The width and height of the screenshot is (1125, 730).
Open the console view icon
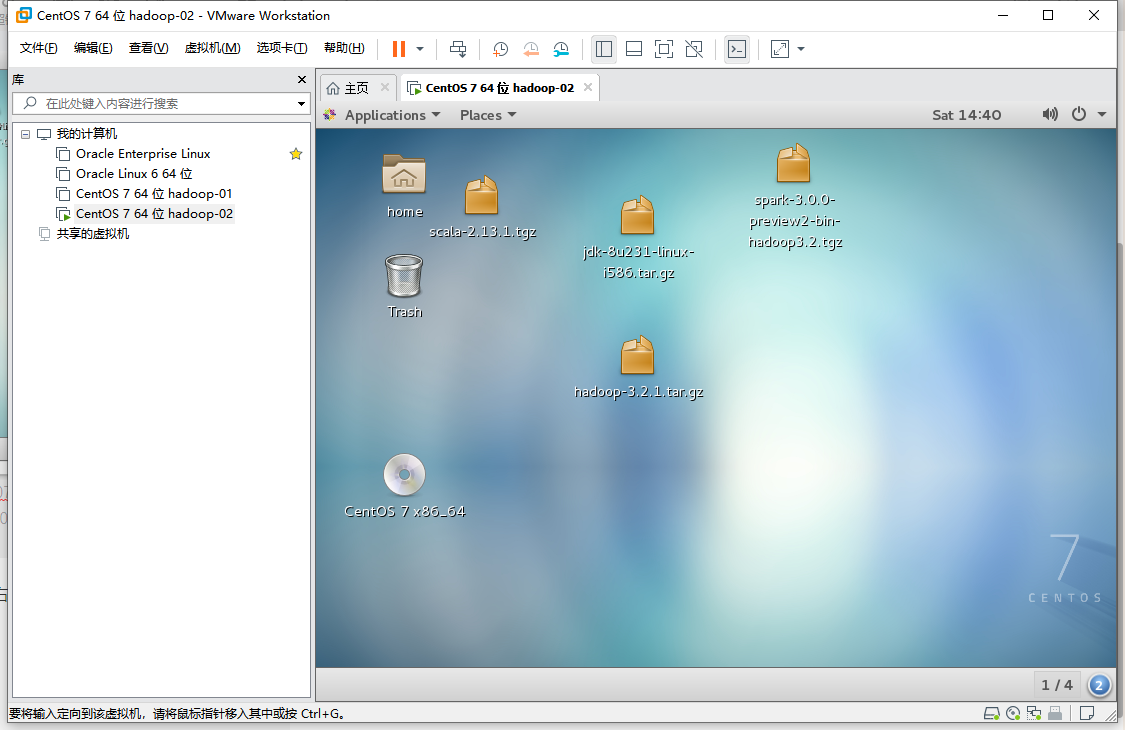(737, 49)
